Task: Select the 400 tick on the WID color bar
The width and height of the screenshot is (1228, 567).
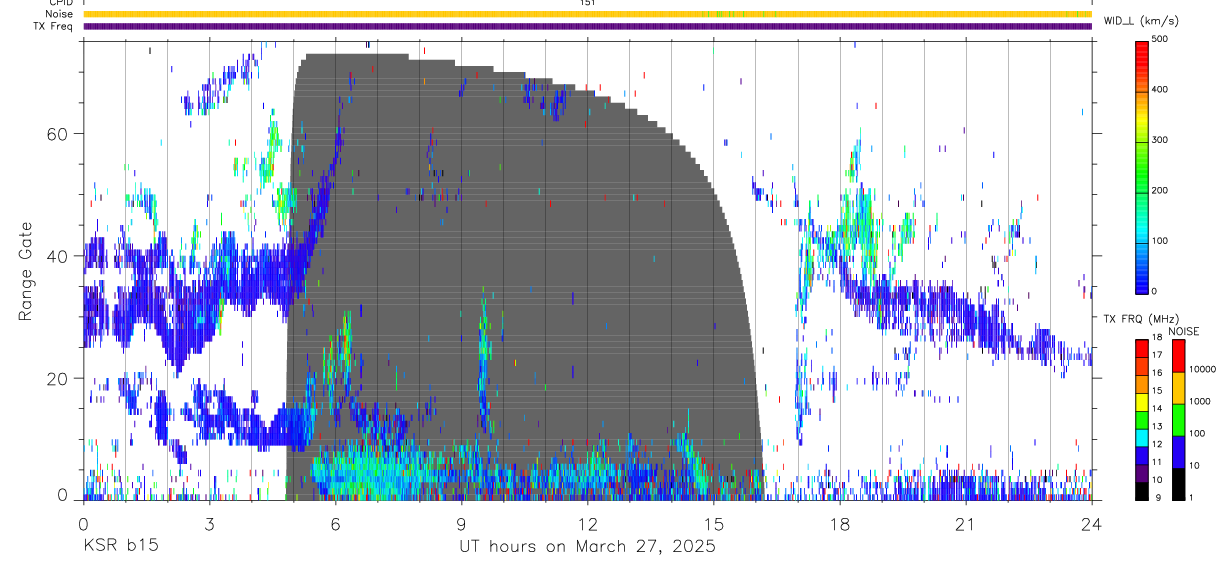Action: coord(1162,90)
